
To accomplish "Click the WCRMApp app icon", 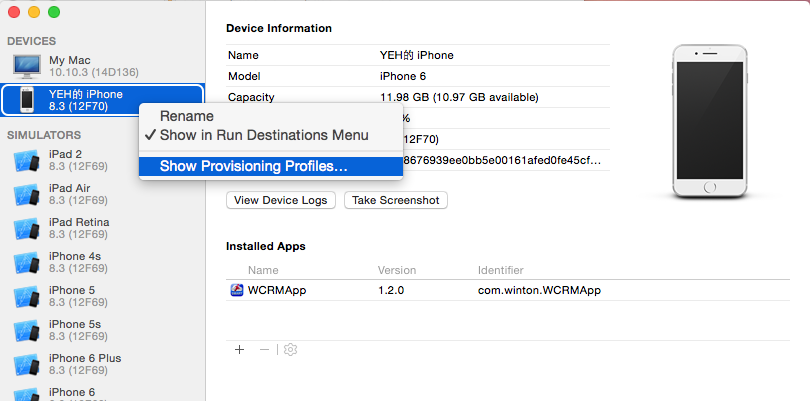I will tap(237, 290).
